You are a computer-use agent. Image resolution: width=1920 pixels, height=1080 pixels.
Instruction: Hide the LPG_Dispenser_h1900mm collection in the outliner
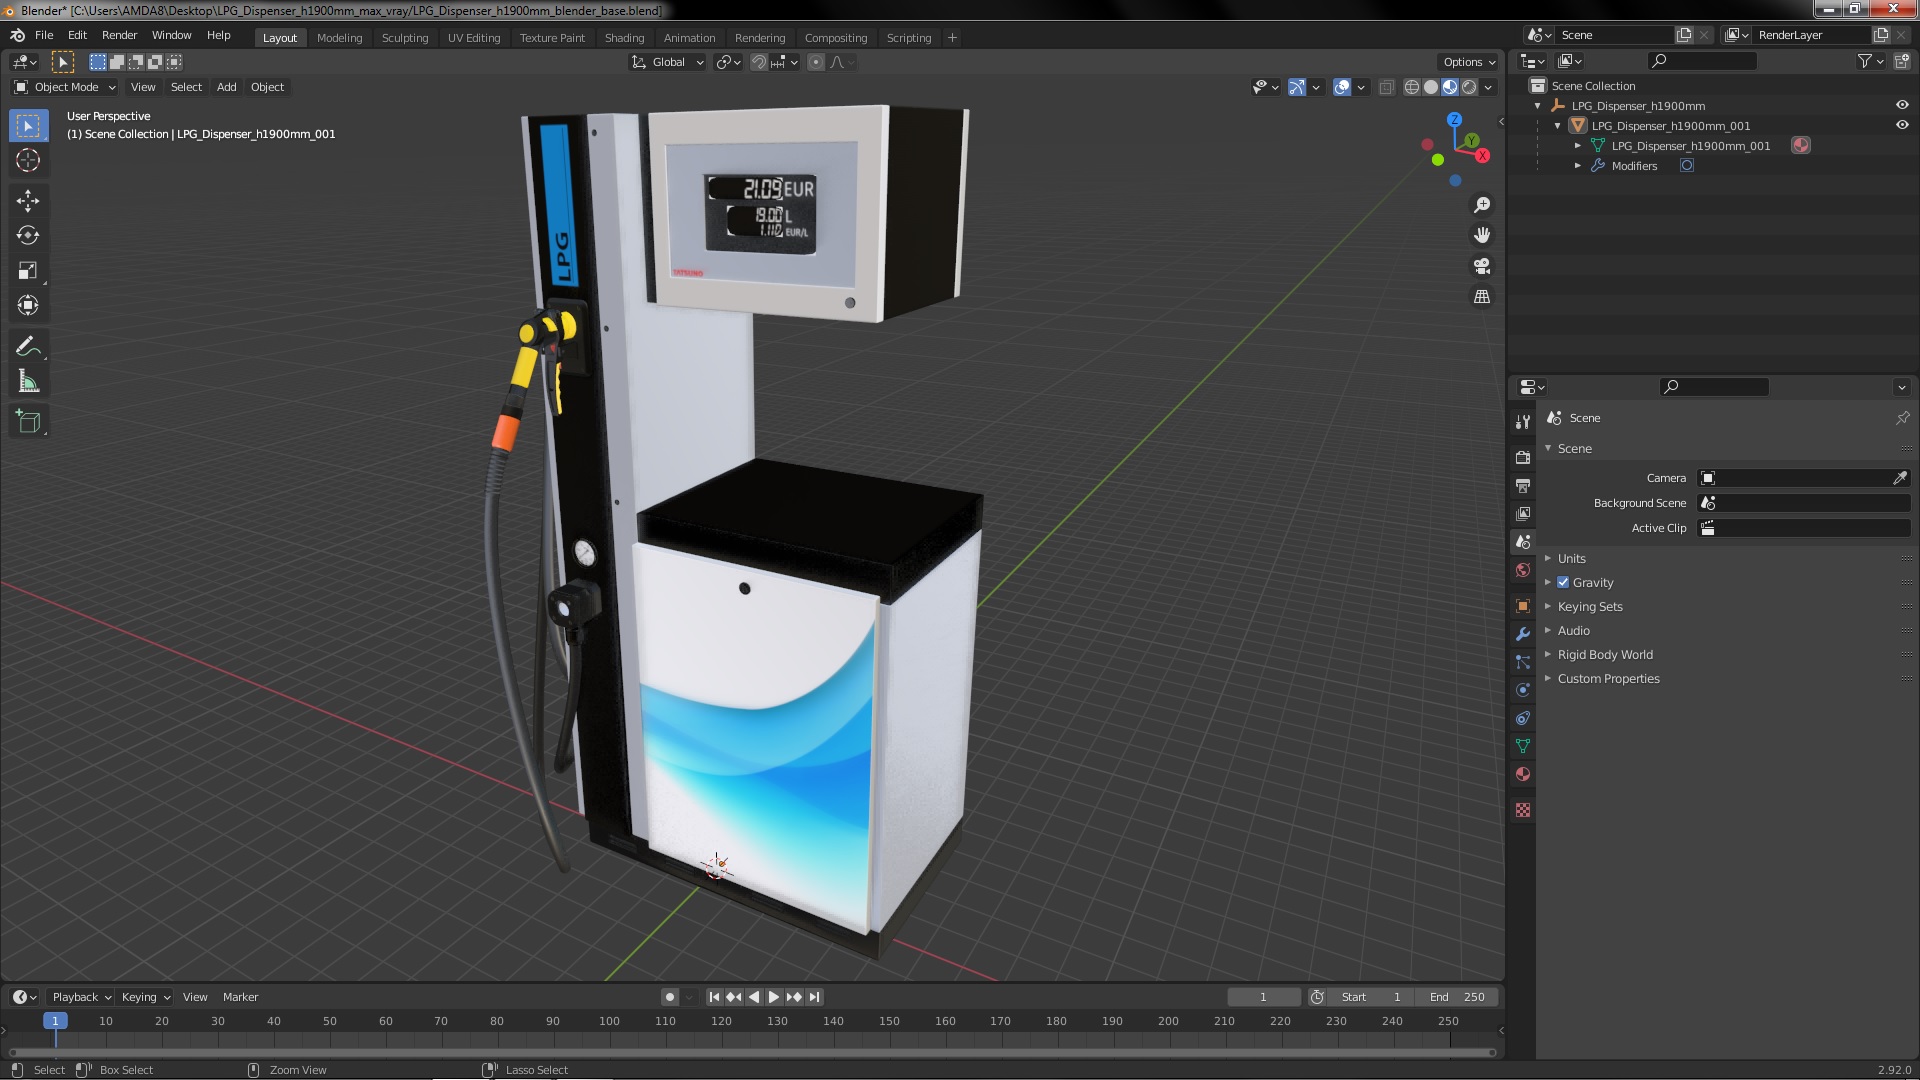(1902, 106)
